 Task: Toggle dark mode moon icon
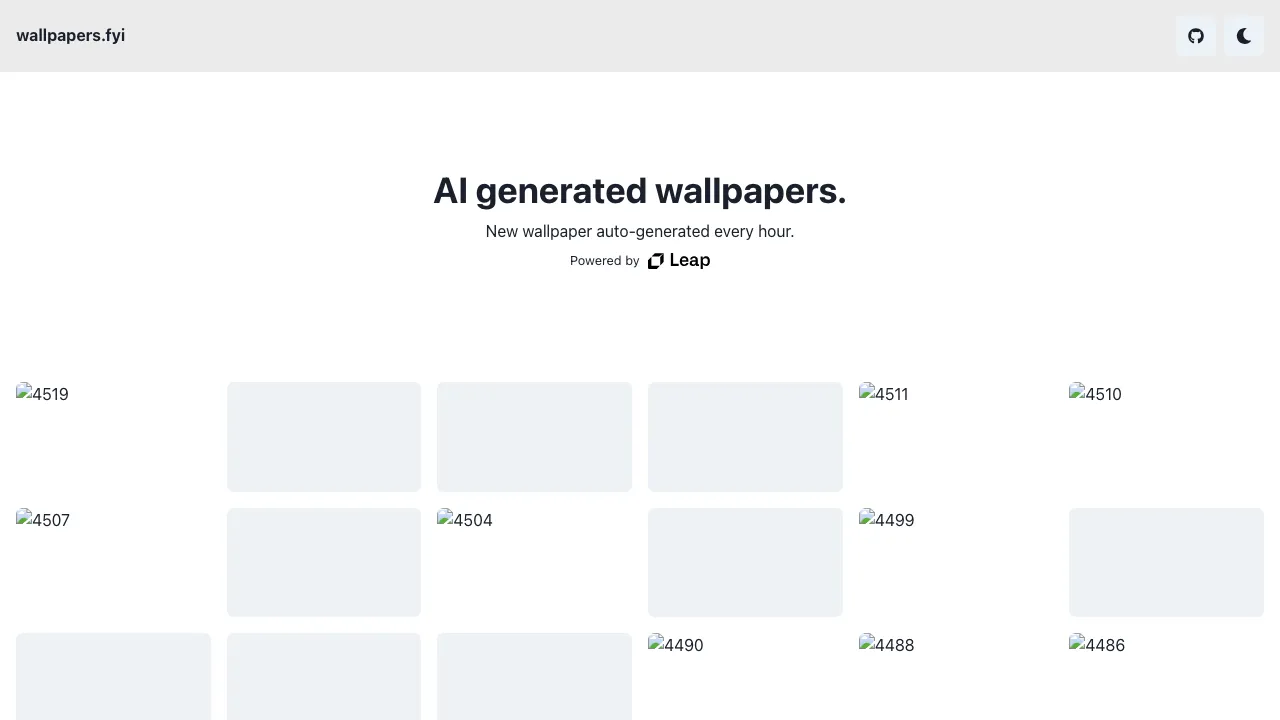click(1244, 36)
